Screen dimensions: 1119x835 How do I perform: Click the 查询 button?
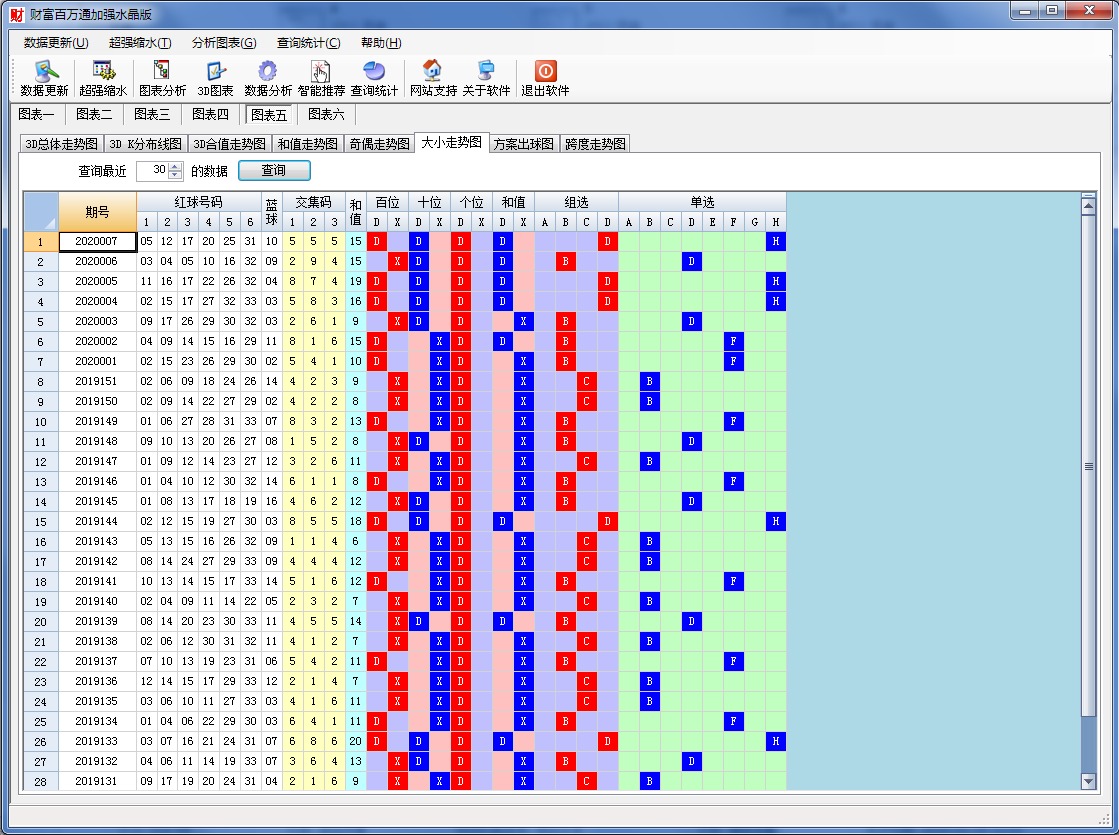273,171
